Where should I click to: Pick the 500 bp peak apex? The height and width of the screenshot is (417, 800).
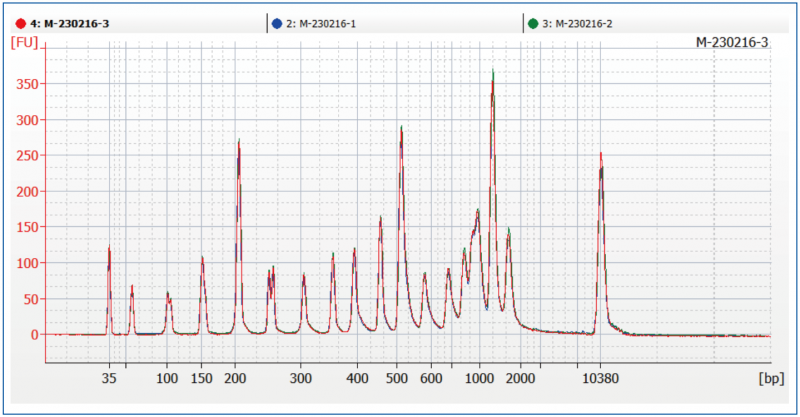[x=400, y=128]
